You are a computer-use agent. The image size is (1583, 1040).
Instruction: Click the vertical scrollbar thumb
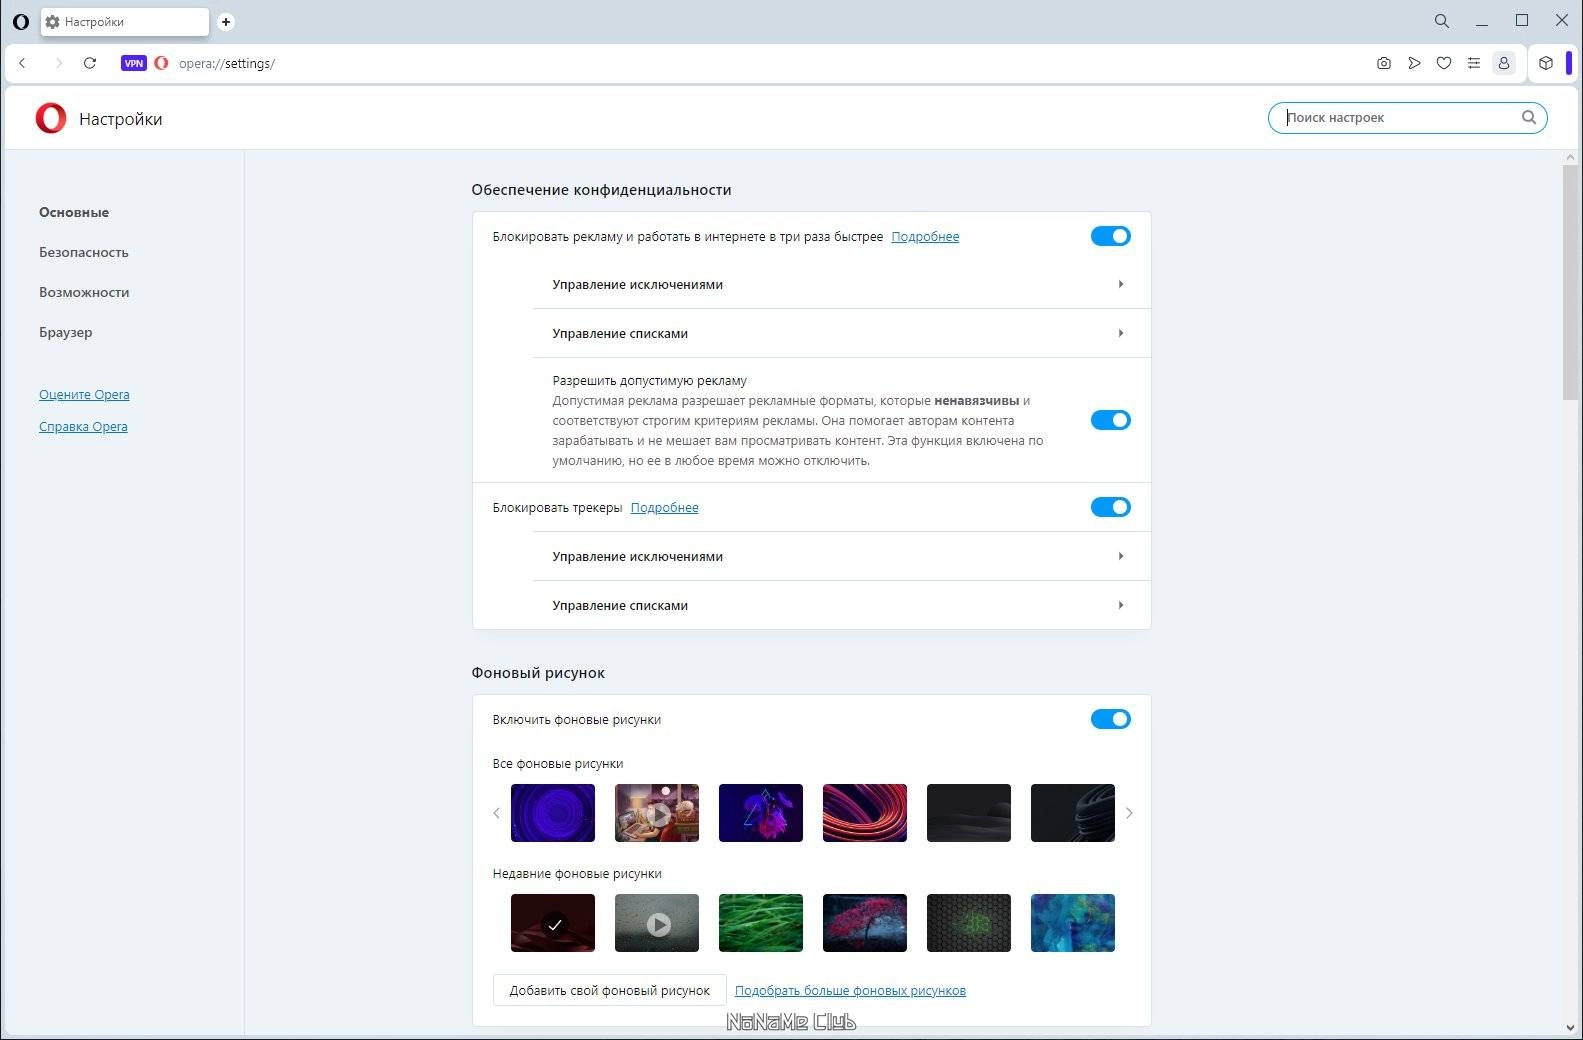tap(1570, 283)
